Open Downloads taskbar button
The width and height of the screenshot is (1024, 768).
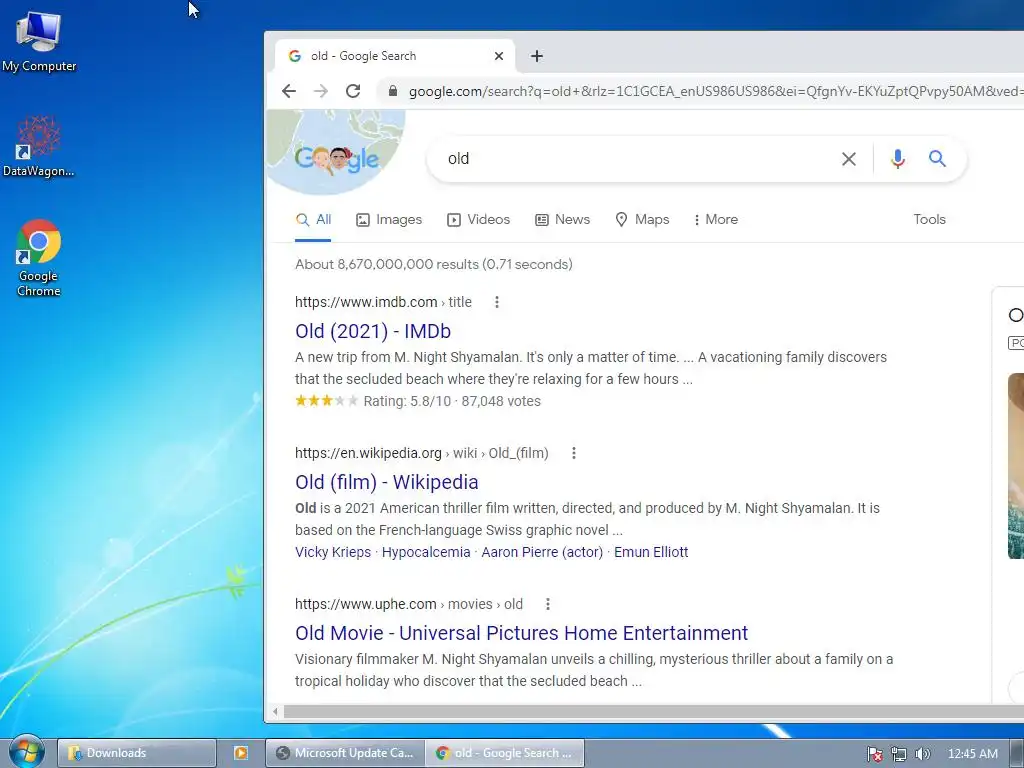[136, 753]
